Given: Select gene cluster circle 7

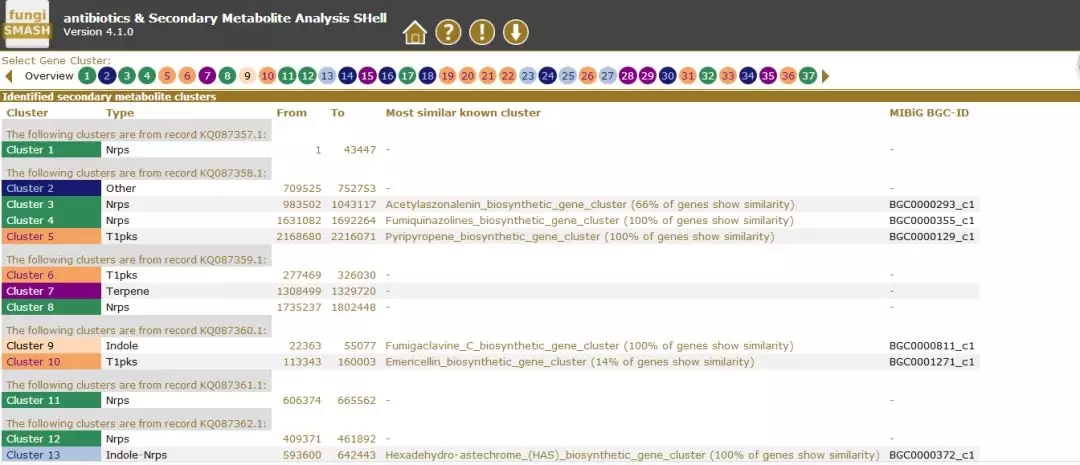Looking at the screenshot, I should (x=207, y=76).
